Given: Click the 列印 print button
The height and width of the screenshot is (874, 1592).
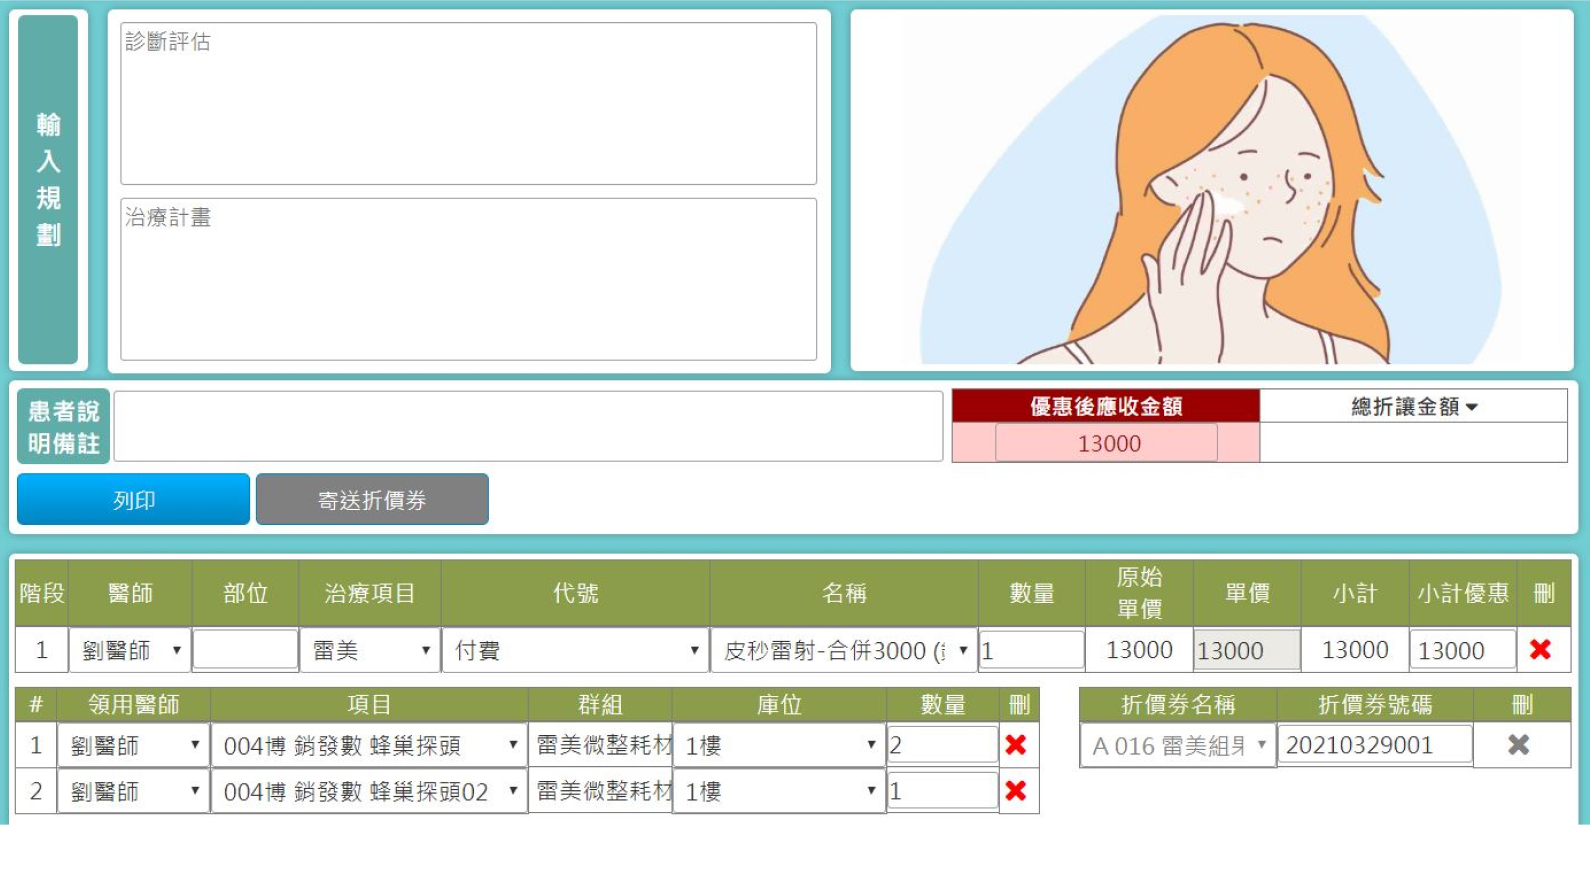Looking at the screenshot, I should (133, 500).
